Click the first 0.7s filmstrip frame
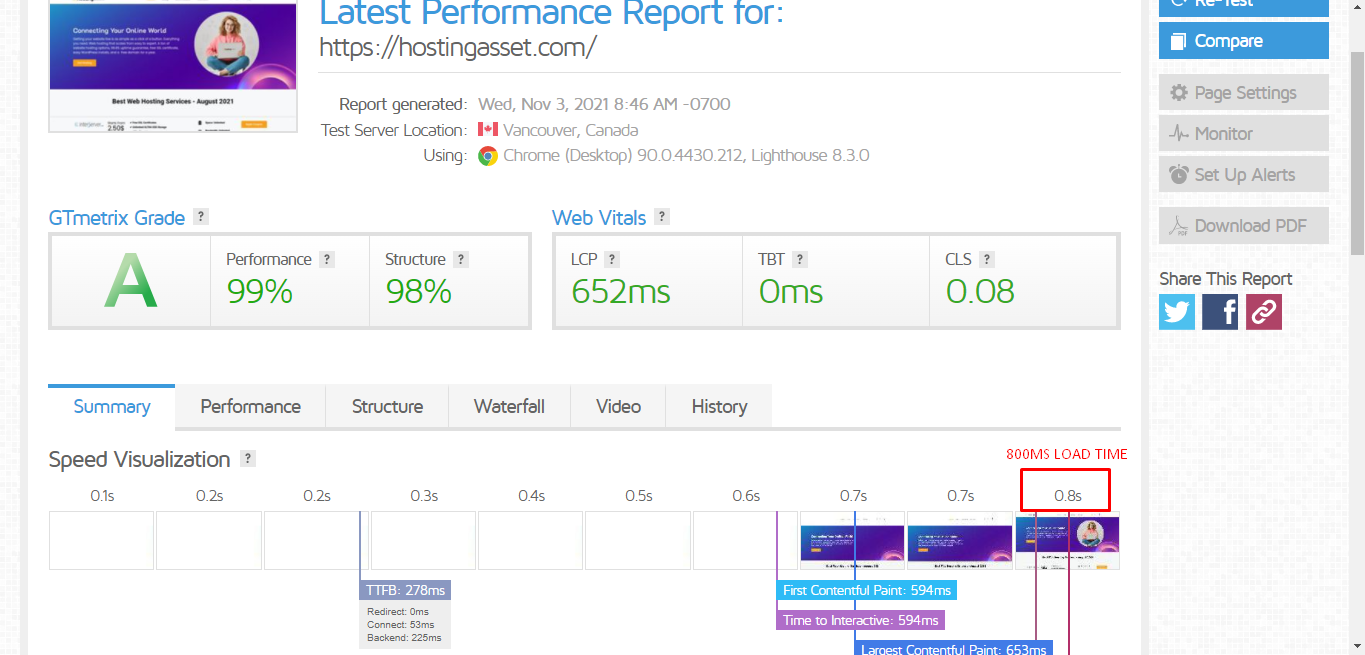1365x655 pixels. click(852, 541)
